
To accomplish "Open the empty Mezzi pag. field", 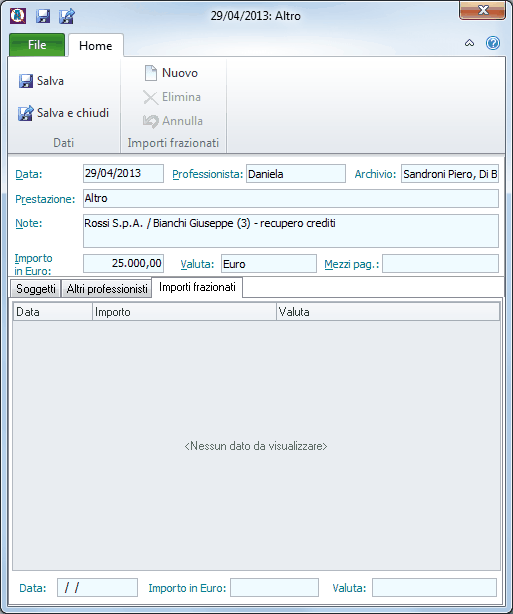I will pyautogui.click(x=440, y=264).
